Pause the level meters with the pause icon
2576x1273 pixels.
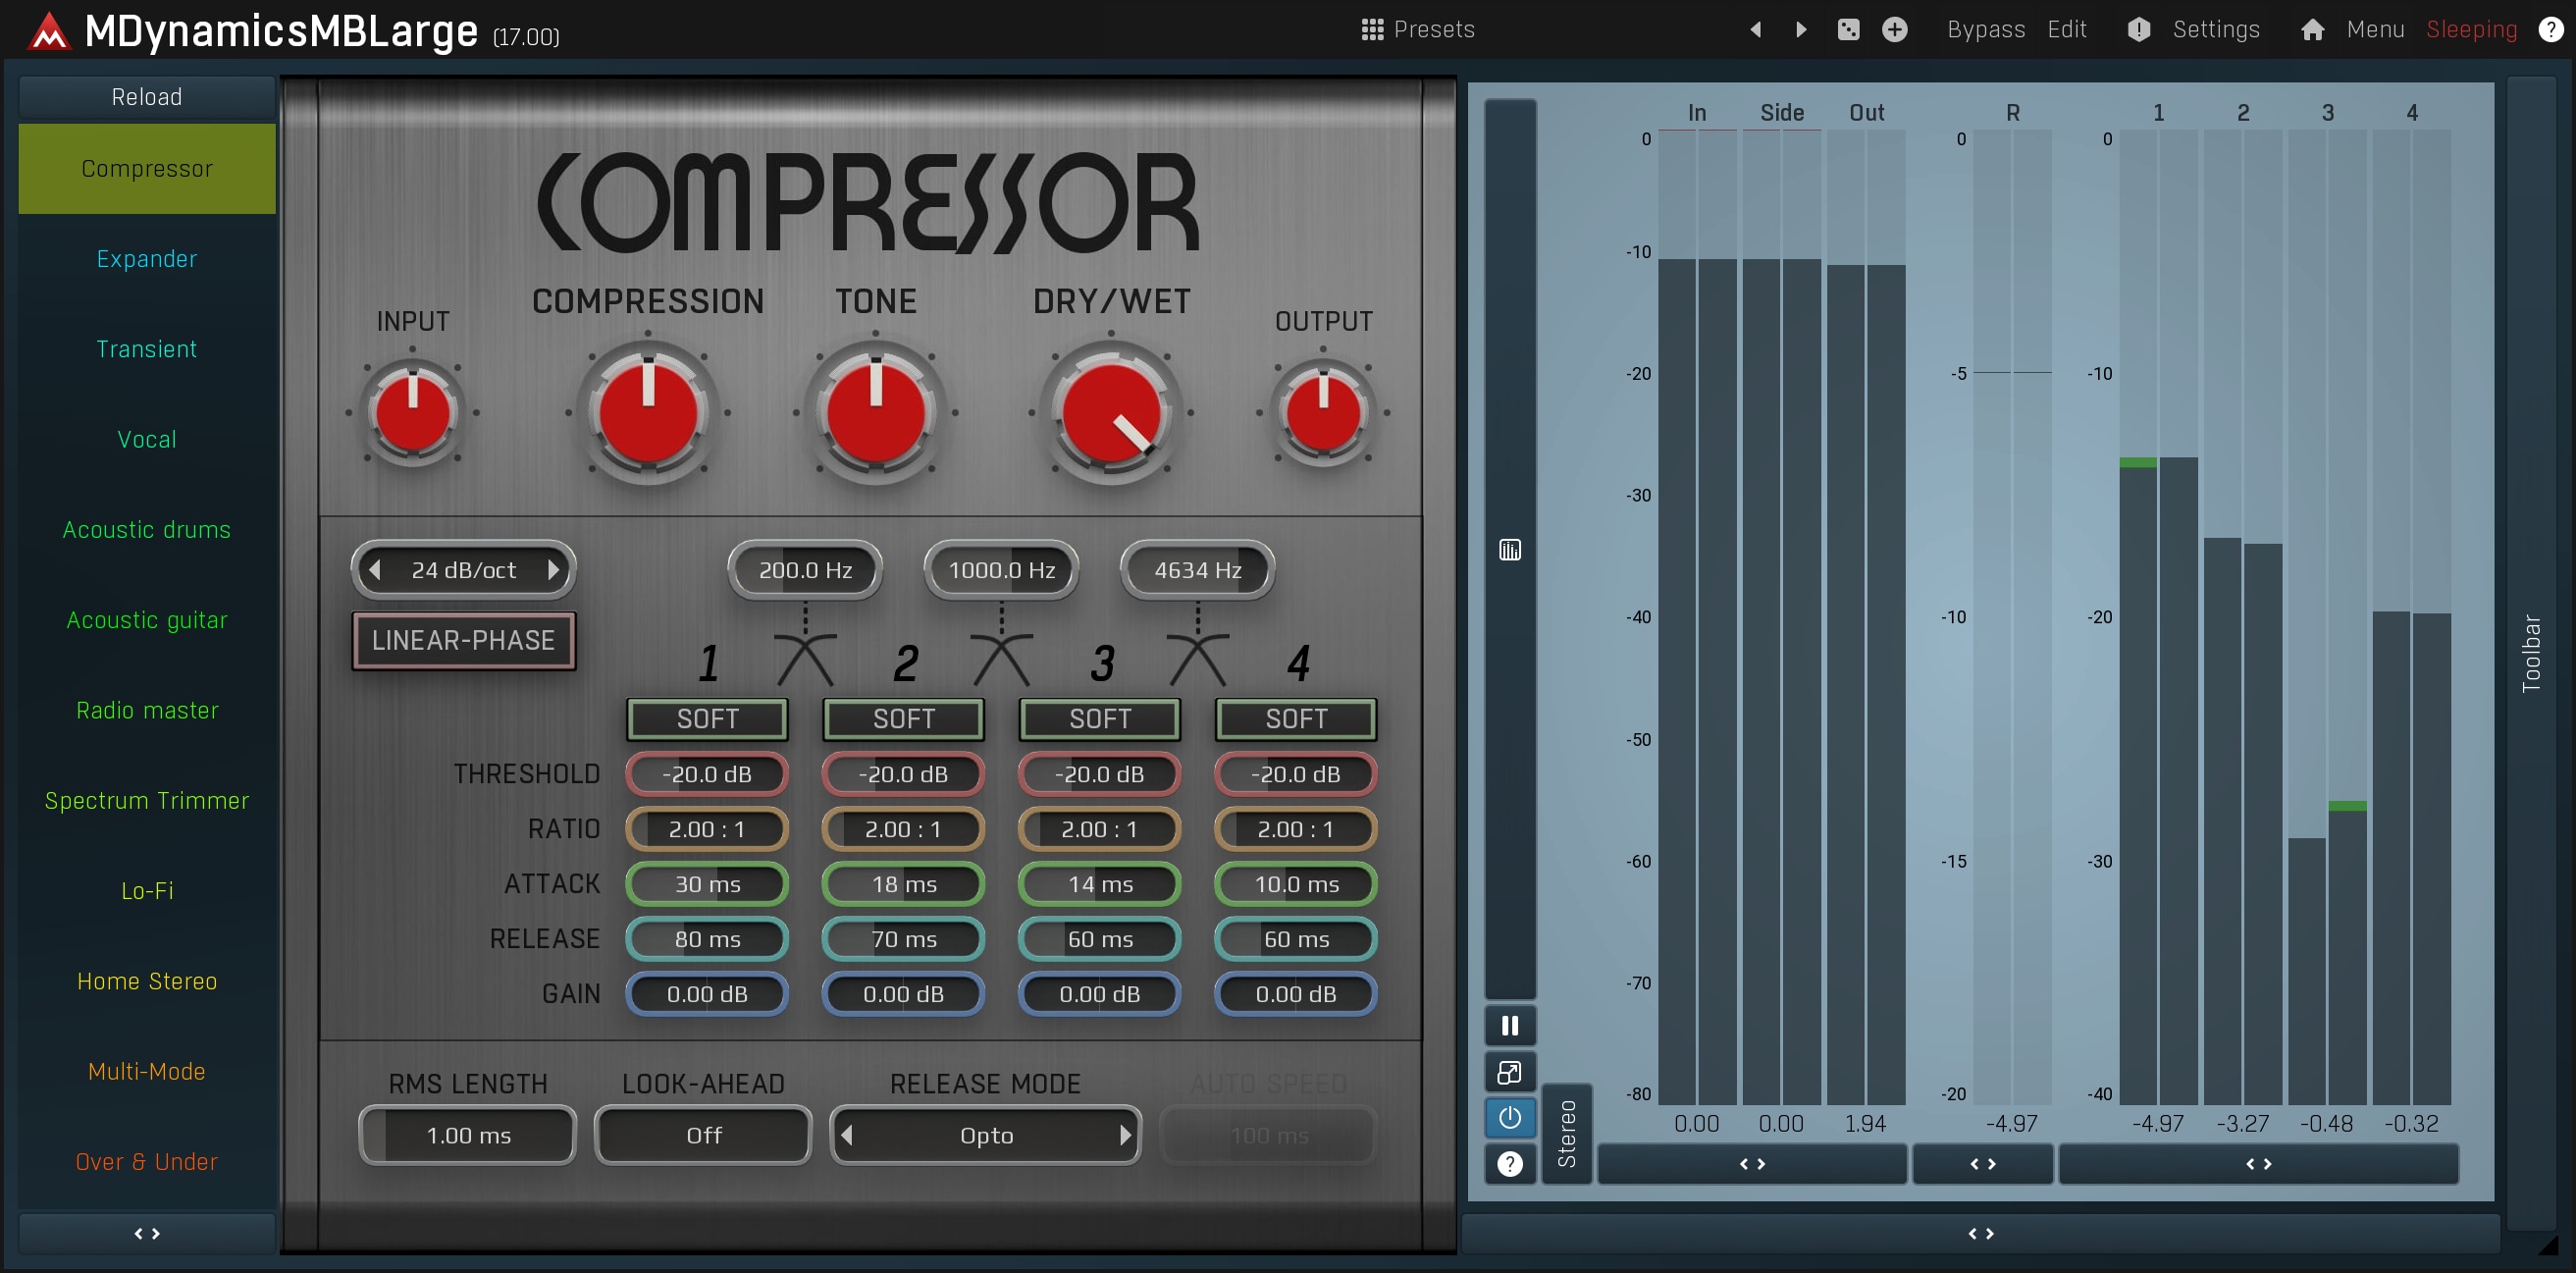click(1509, 1024)
